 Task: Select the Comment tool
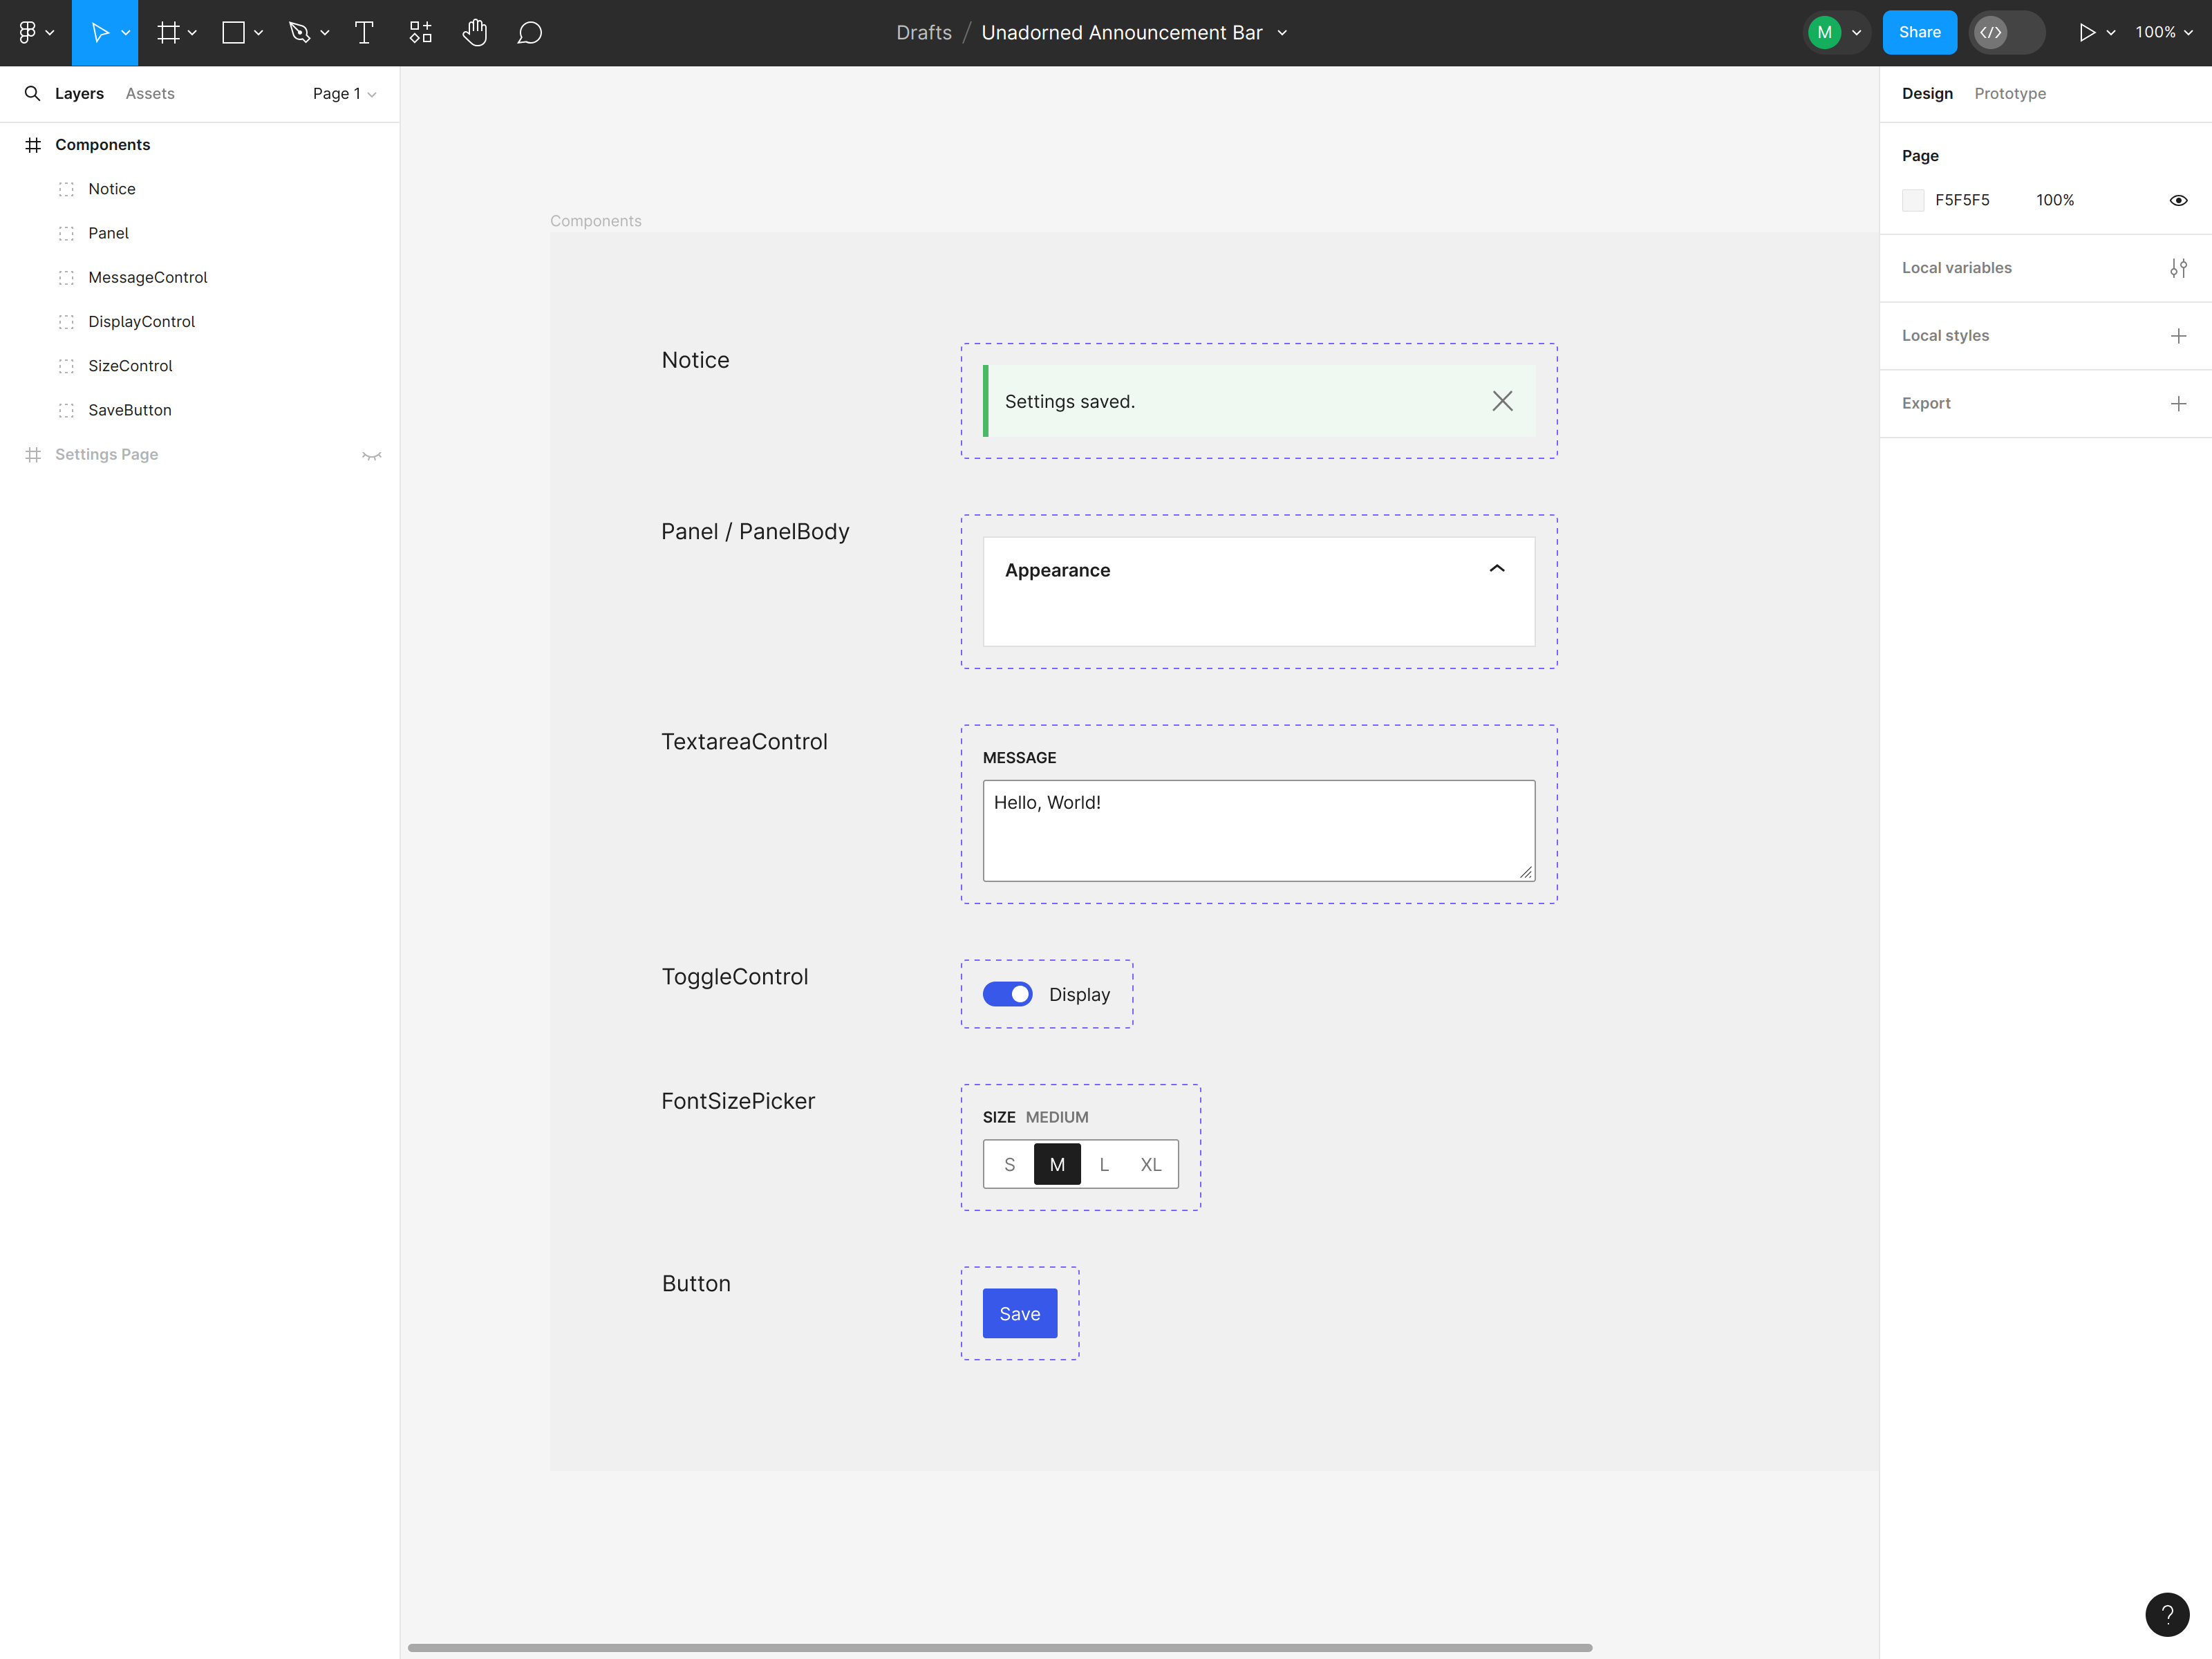click(530, 33)
